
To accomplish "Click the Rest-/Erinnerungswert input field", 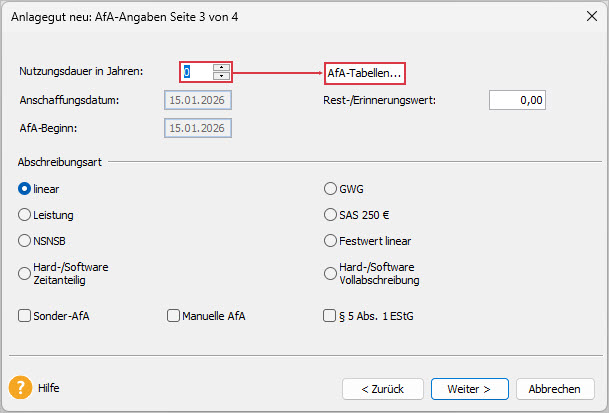I will (517, 100).
